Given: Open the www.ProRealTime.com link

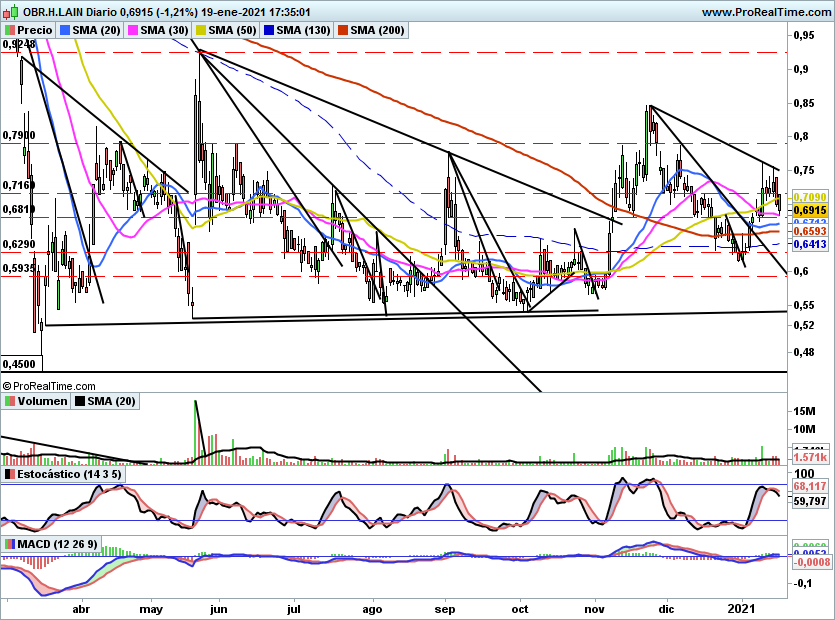Looking at the screenshot, I should pyautogui.click(x=766, y=12).
